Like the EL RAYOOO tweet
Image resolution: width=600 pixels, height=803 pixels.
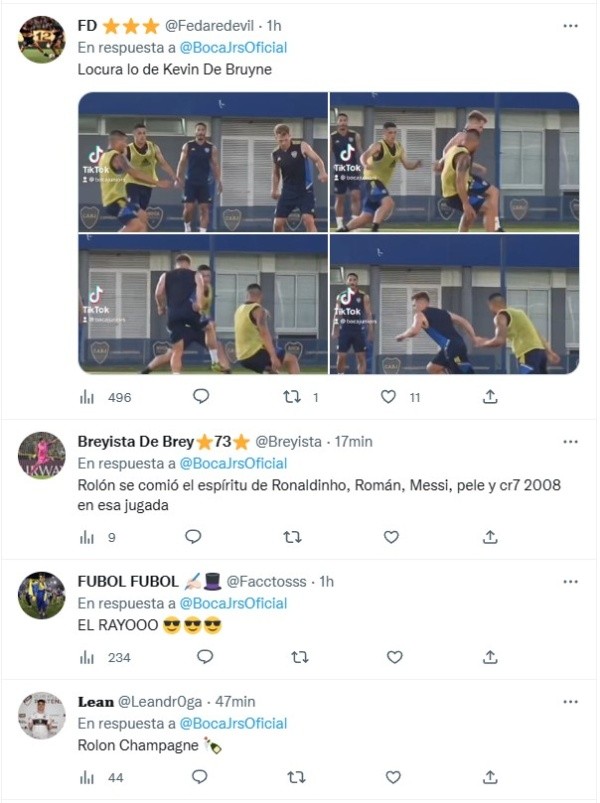(x=394, y=657)
